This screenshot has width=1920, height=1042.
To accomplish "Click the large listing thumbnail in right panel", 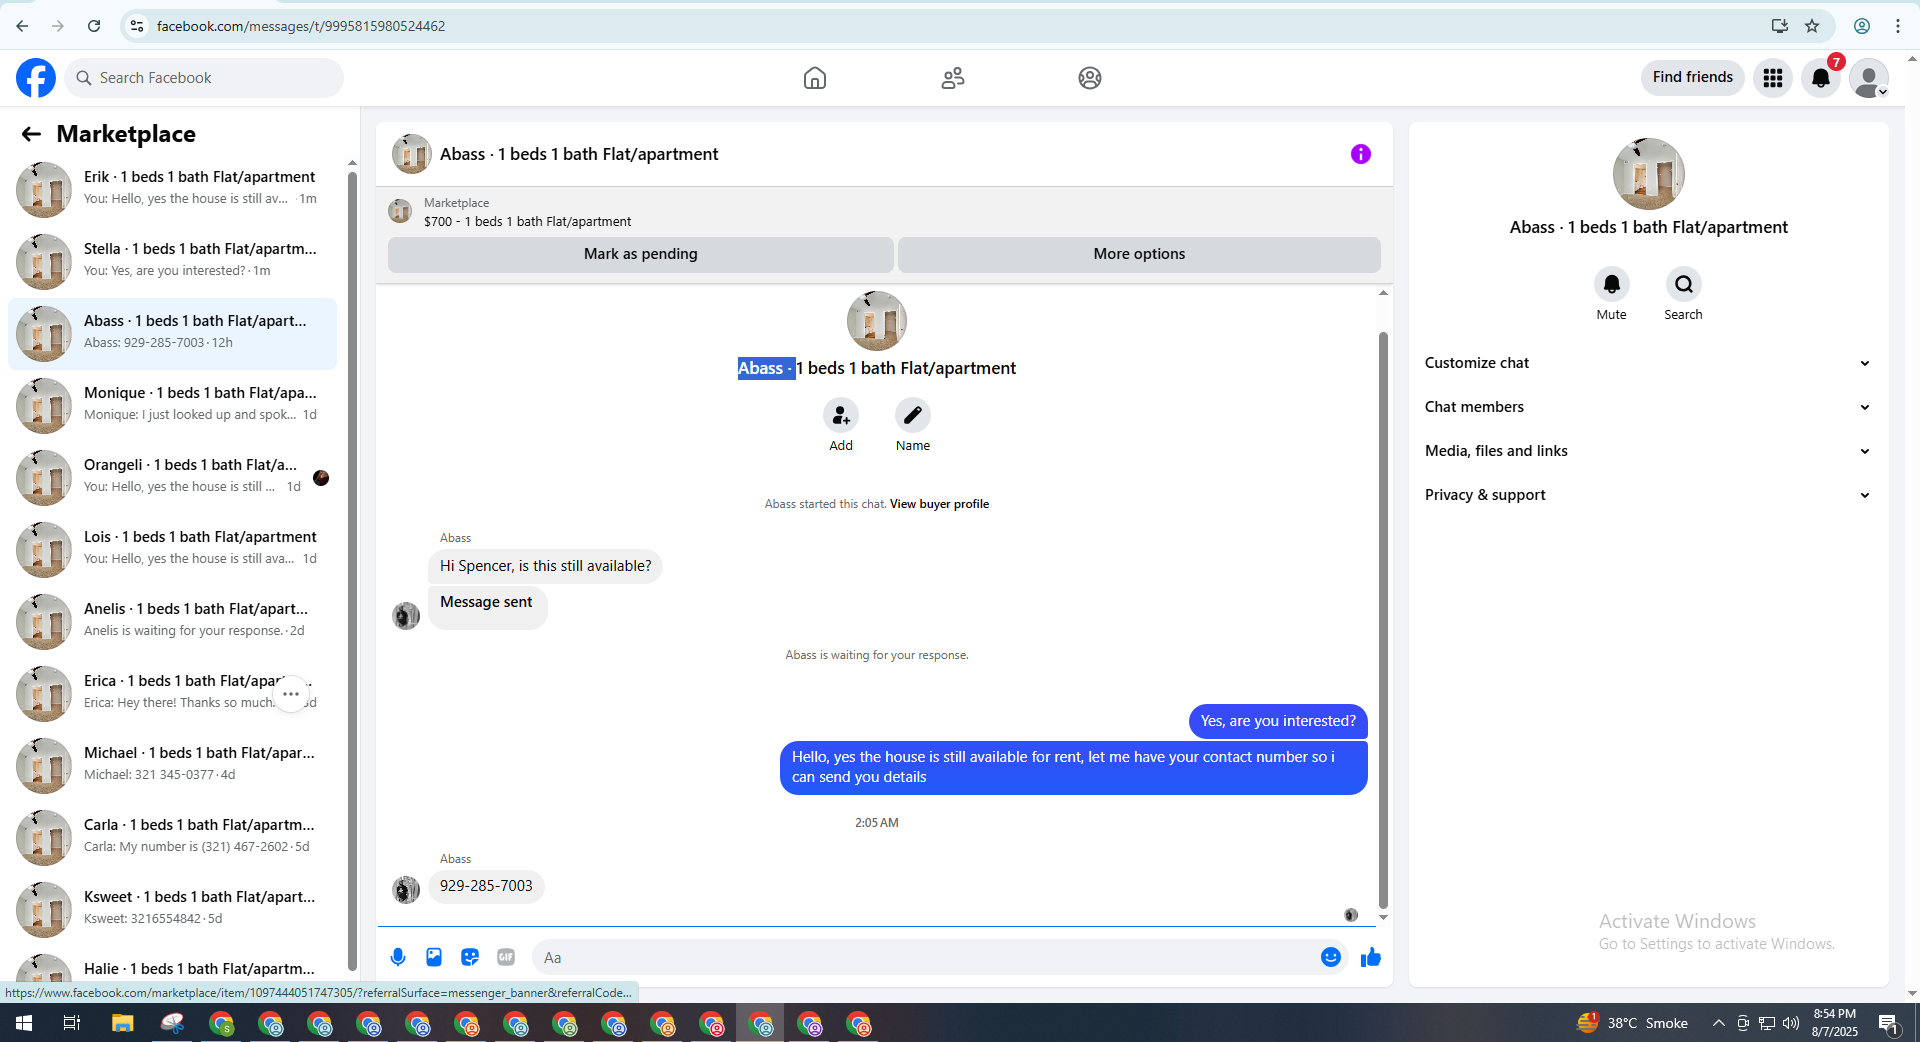I will coord(1649,174).
